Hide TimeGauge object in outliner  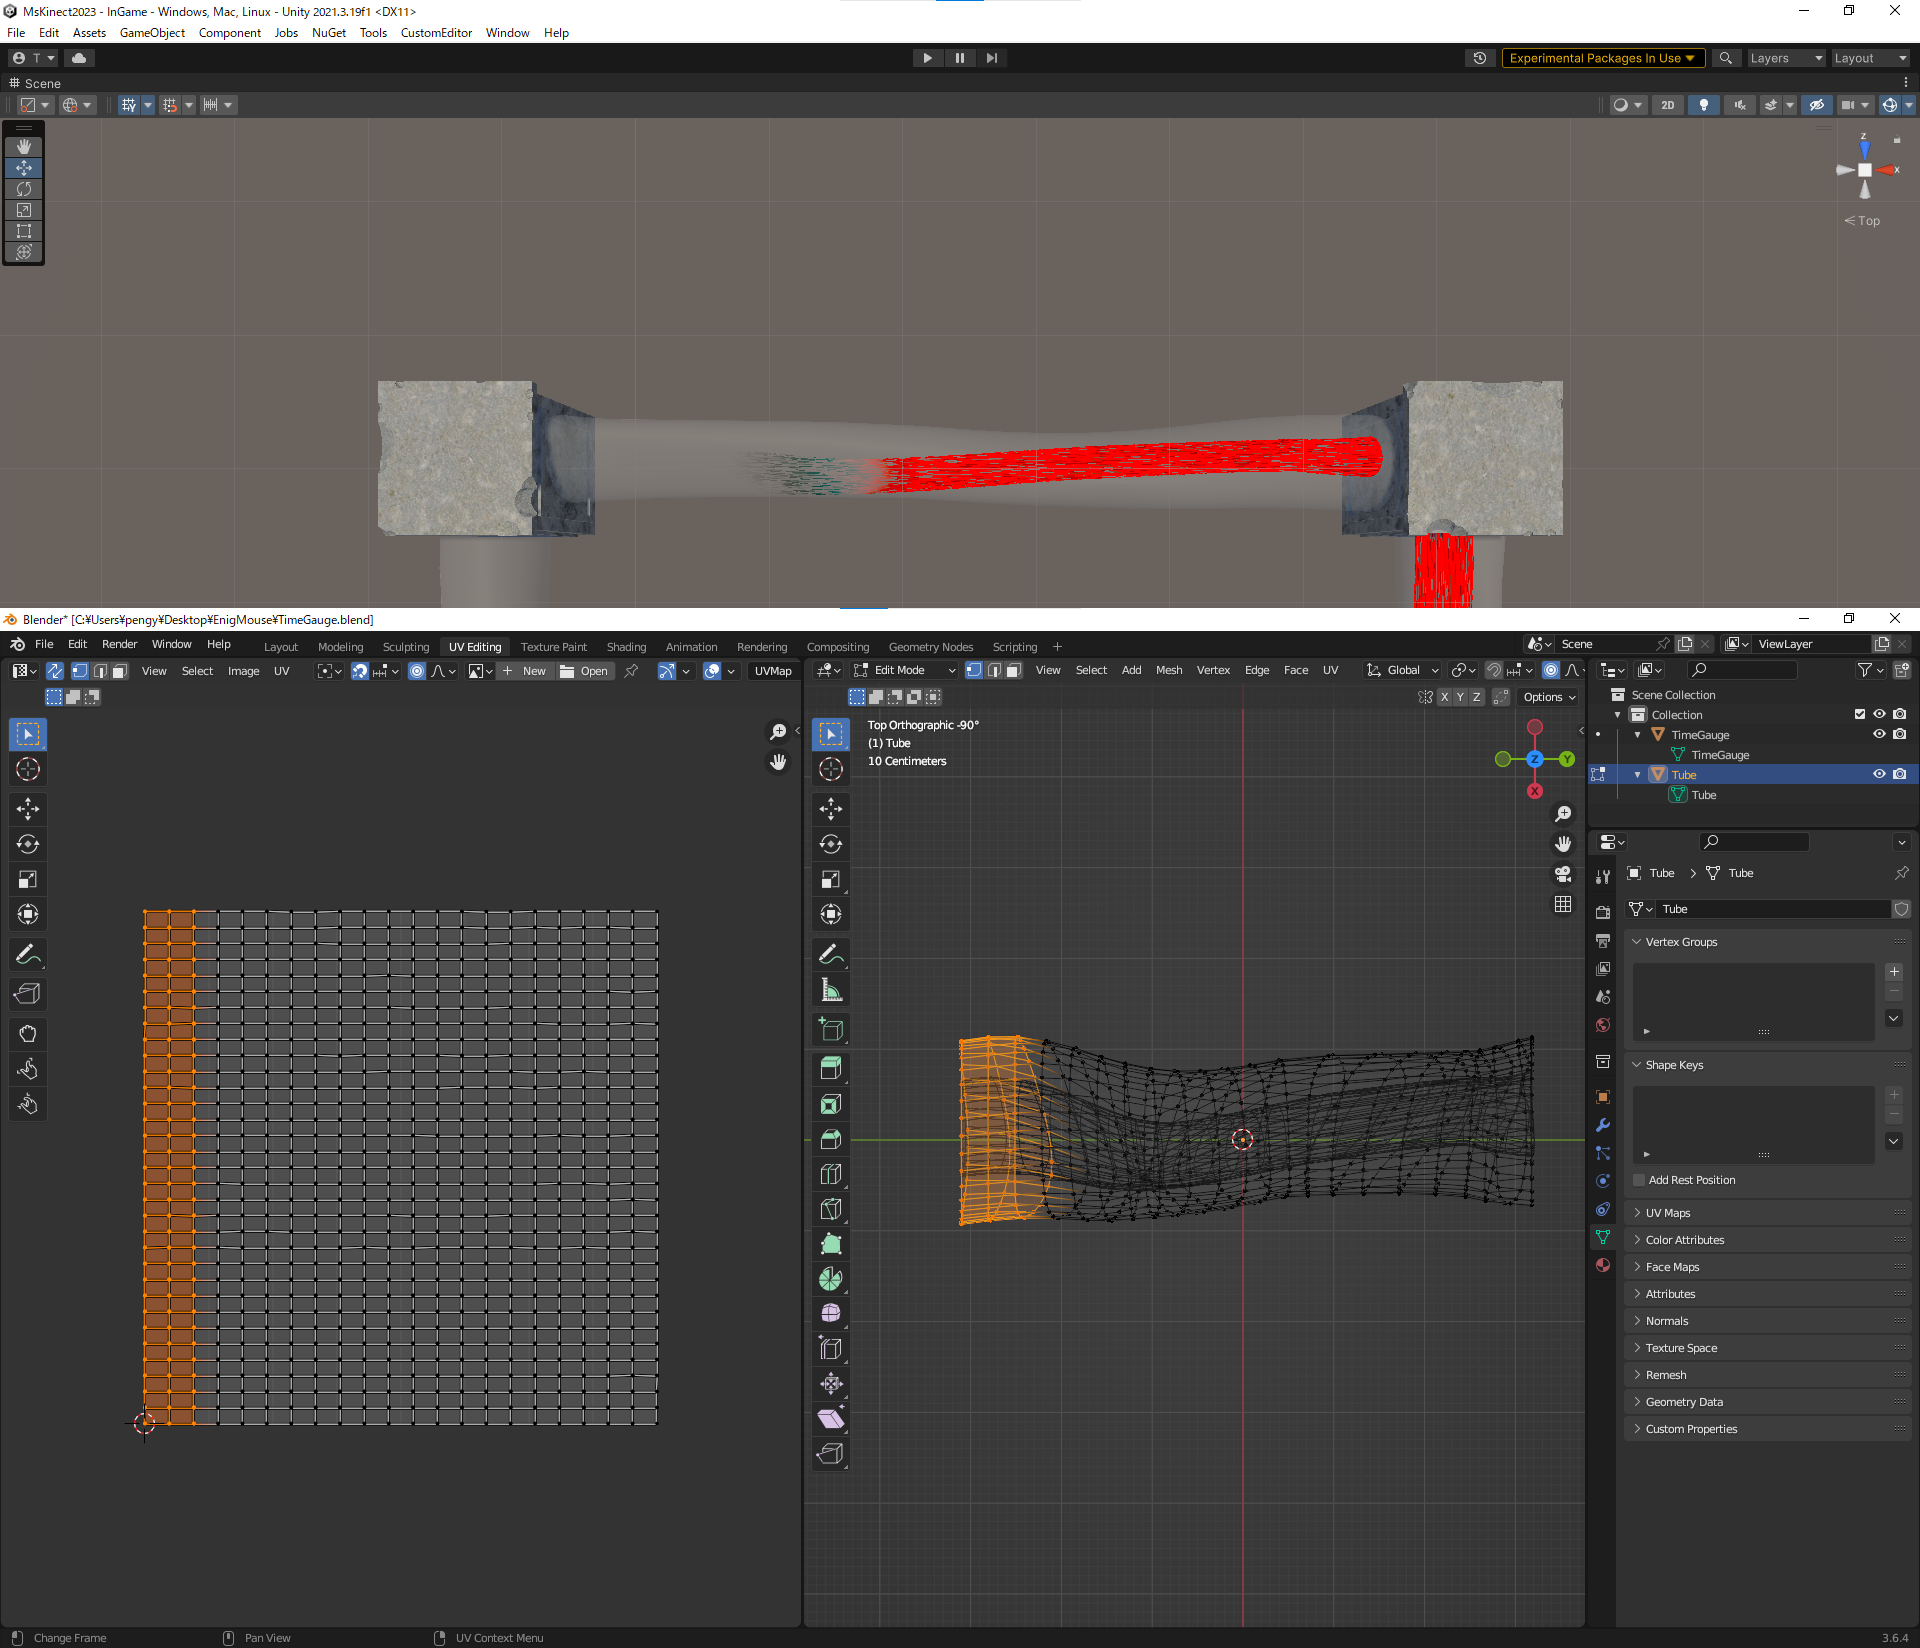coord(1879,734)
